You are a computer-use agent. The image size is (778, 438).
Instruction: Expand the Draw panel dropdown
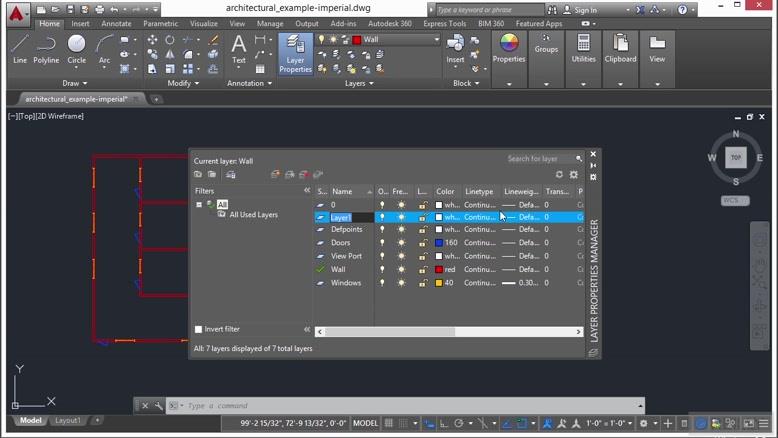click(75, 83)
